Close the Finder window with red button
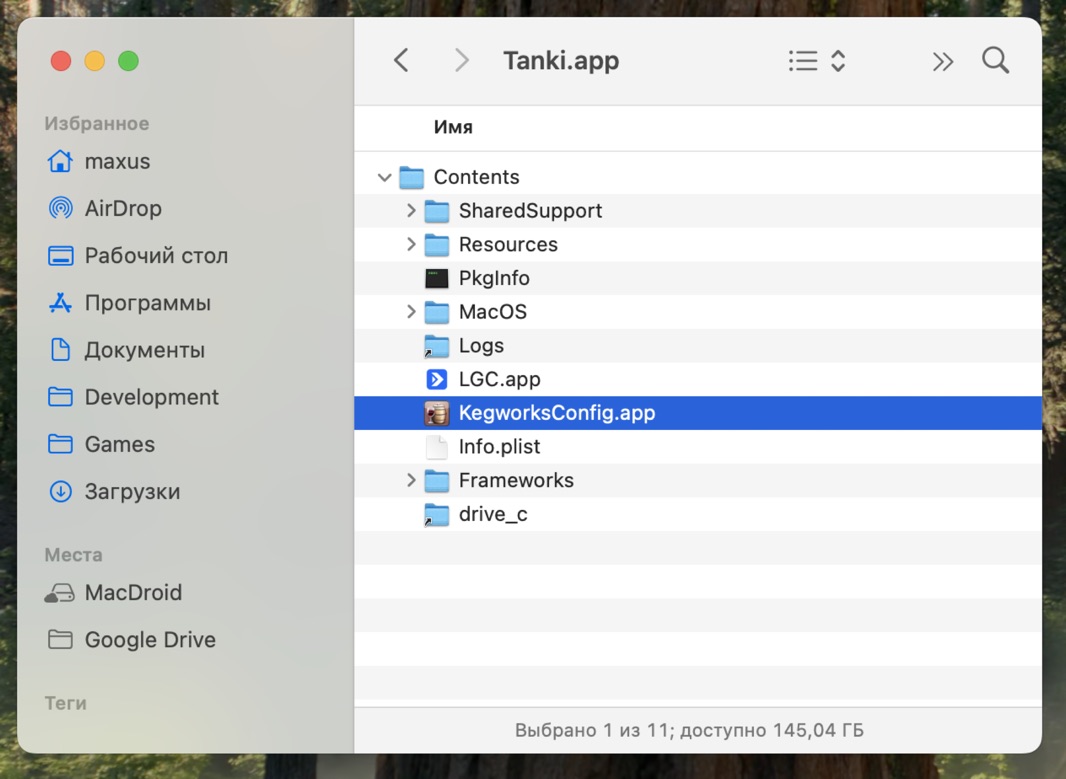Screen dimensions: 1066x779 [x=61, y=61]
